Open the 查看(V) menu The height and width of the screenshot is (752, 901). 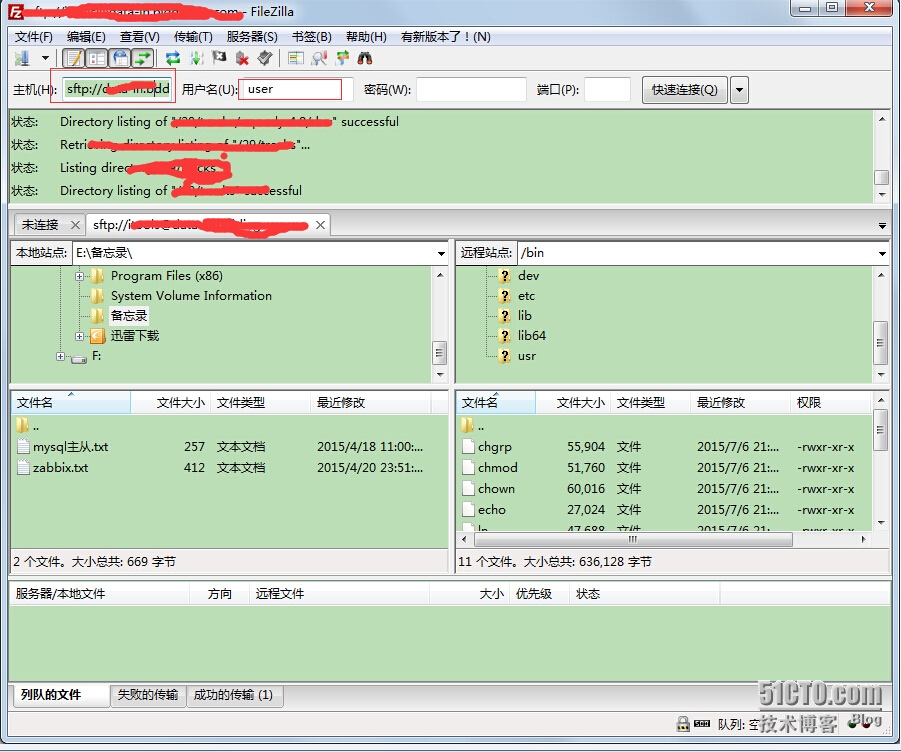pyautogui.click(x=140, y=37)
